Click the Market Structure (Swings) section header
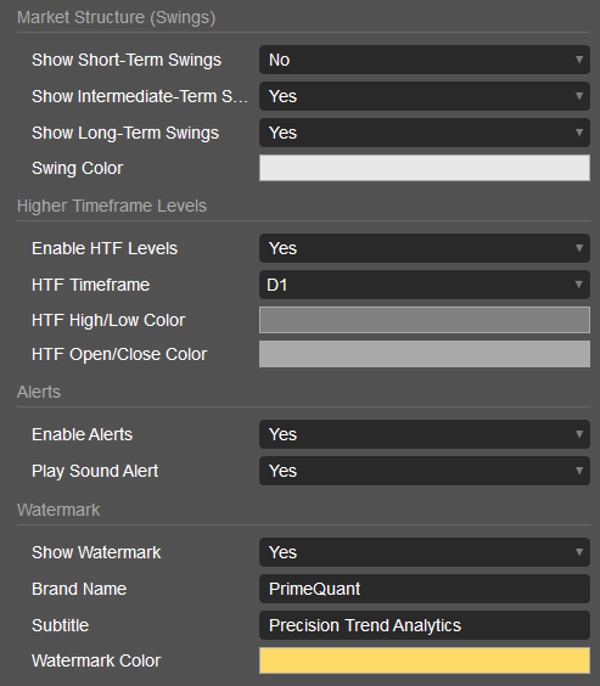The image size is (600, 686). 116,17
